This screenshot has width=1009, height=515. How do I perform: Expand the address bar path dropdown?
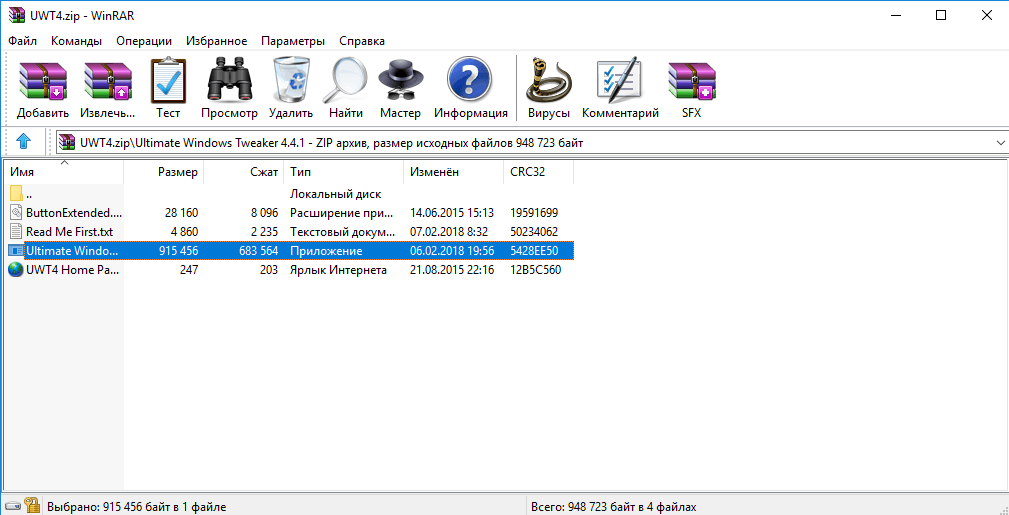[x=1000, y=142]
